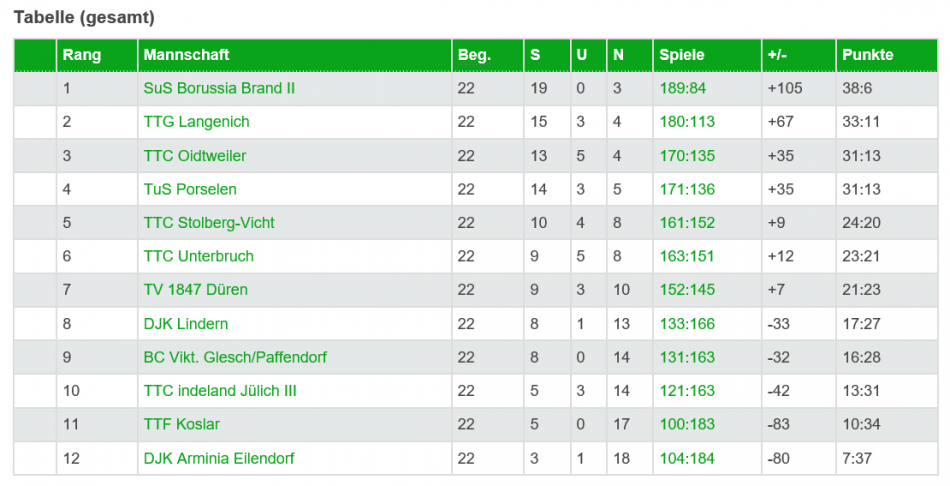Open the TuS Porselen team link
Viewport: 950px width, 486px height.
click(190, 189)
